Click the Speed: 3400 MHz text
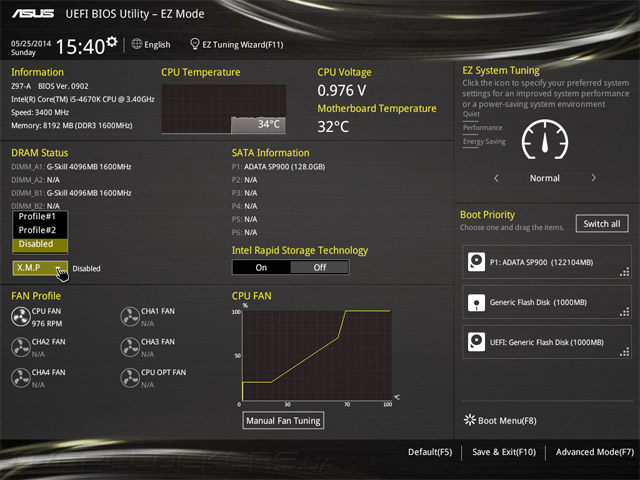The height and width of the screenshot is (480, 640). [x=40, y=112]
